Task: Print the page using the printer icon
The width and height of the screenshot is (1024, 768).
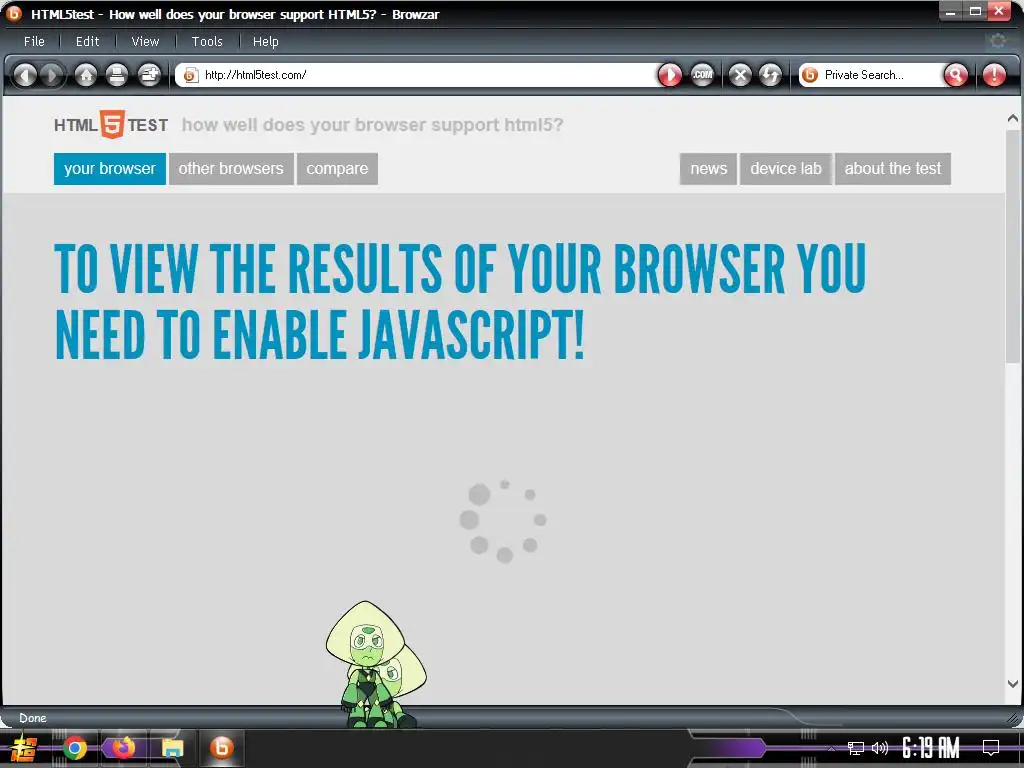Action: pyautogui.click(x=117, y=75)
